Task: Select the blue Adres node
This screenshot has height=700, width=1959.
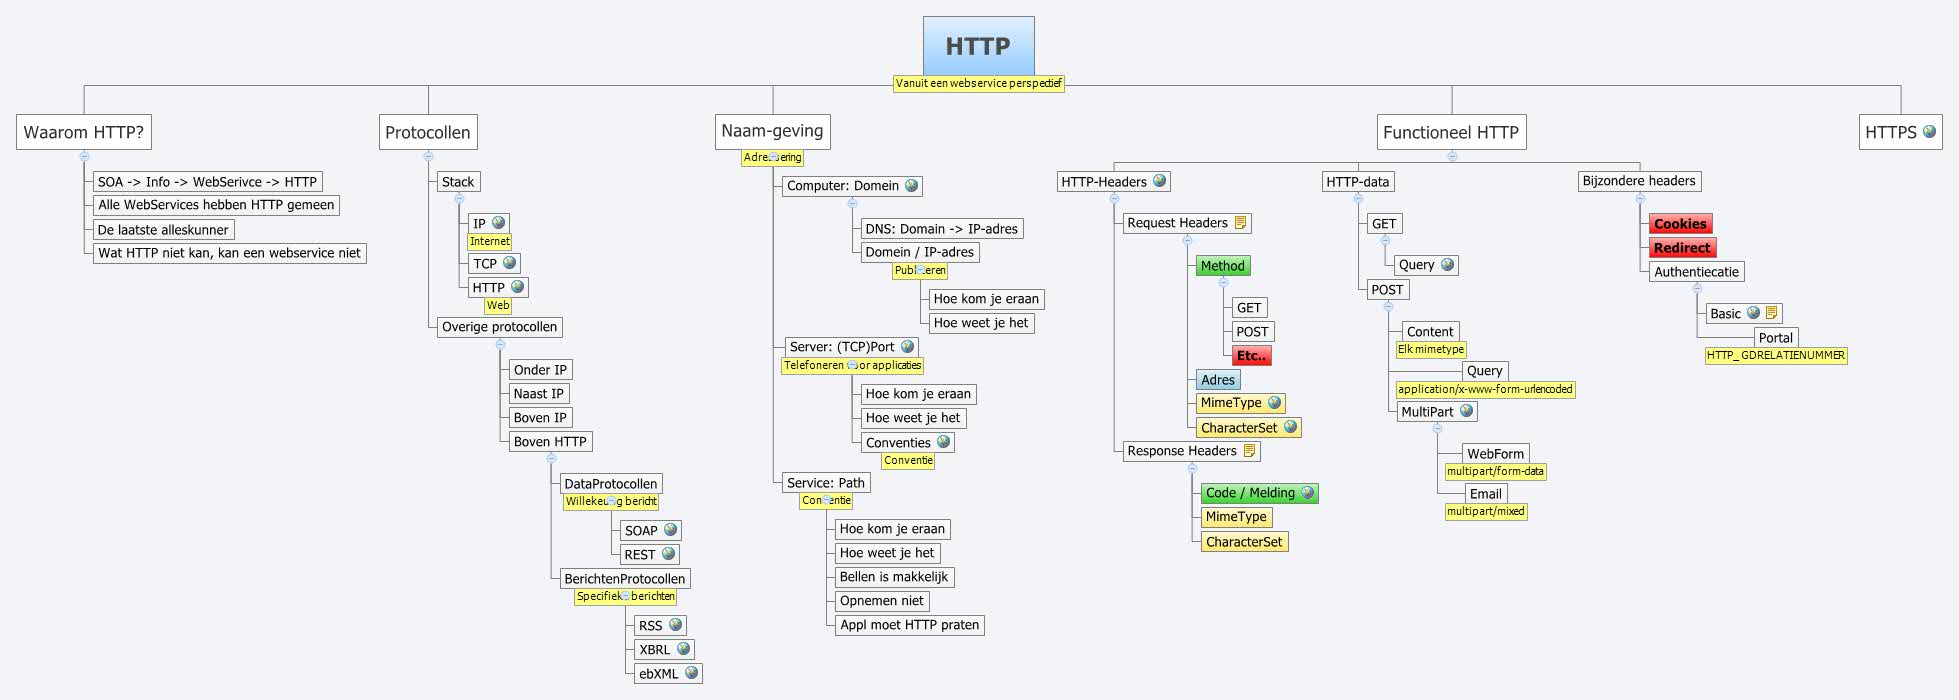Action: (1218, 380)
